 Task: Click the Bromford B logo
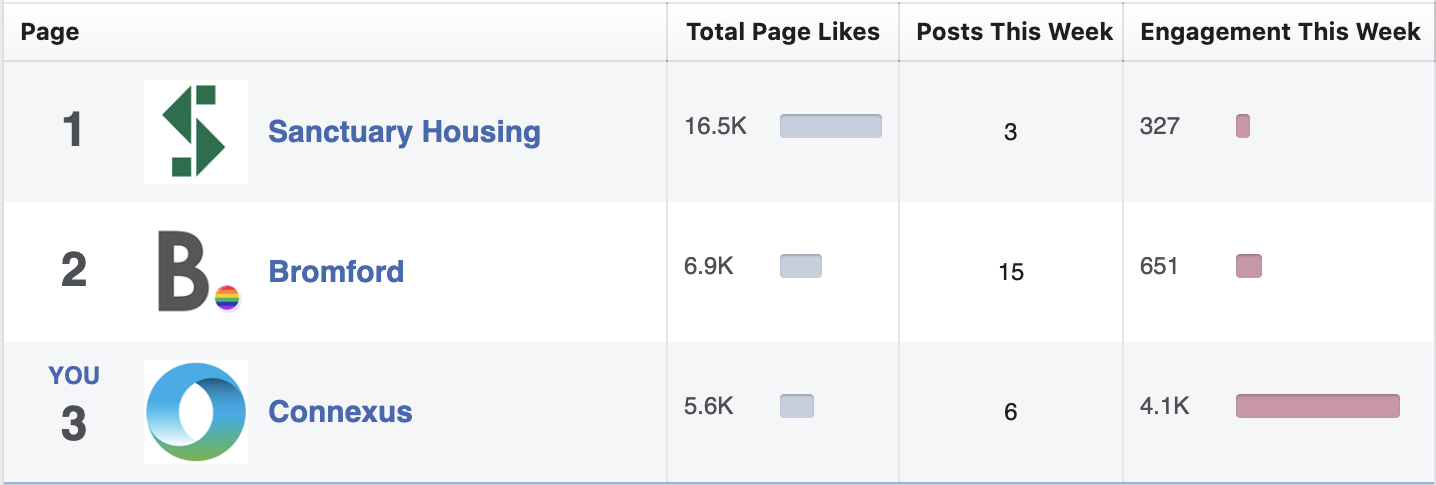[x=196, y=271]
